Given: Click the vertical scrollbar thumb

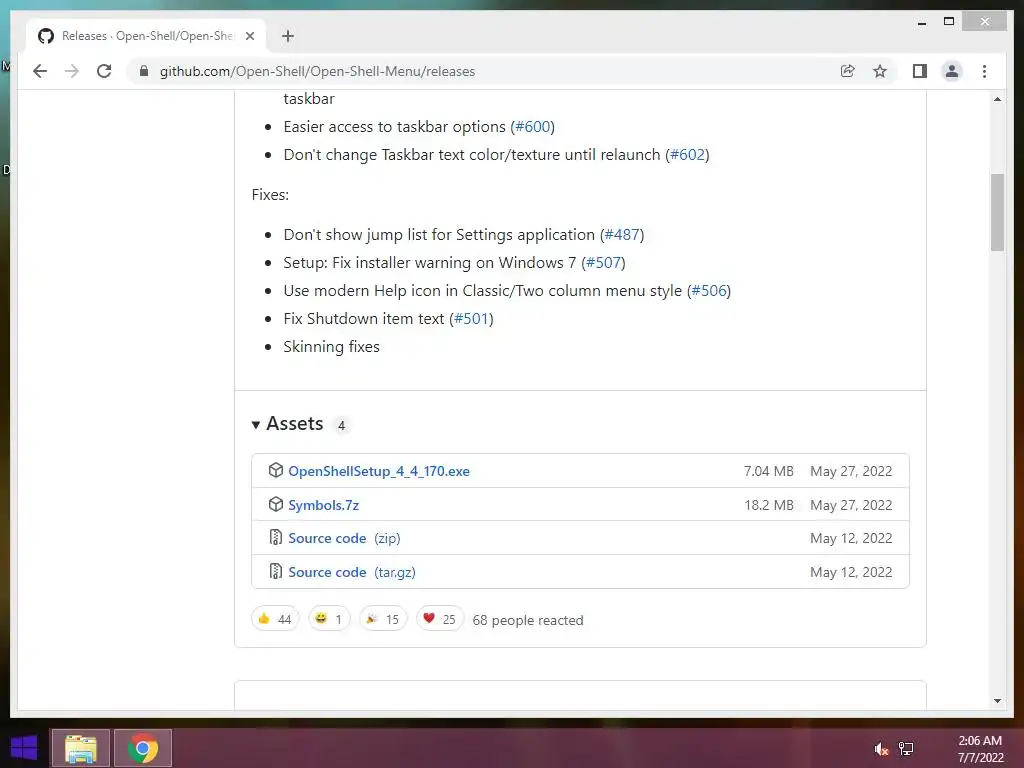Looking at the screenshot, I should [x=997, y=212].
